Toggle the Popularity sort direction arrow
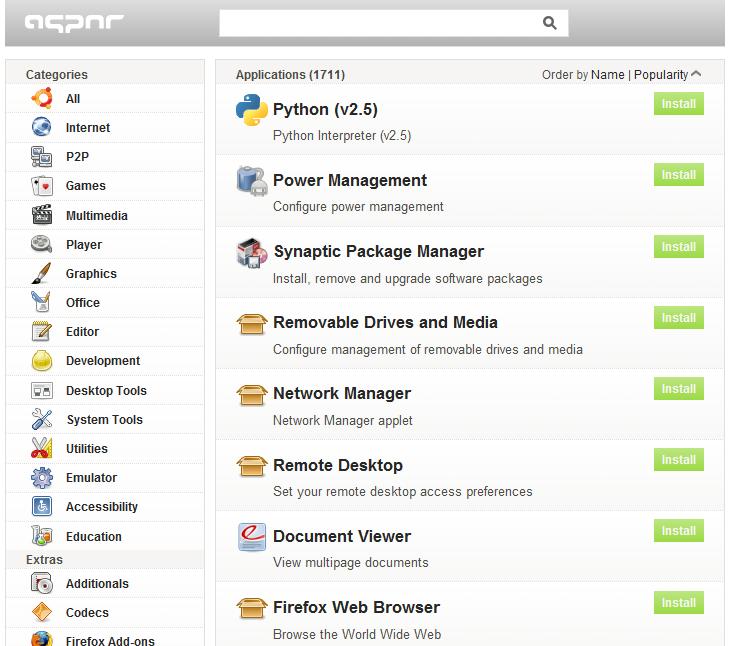The width and height of the screenshot is (731, 646). (x=696, y=74)
